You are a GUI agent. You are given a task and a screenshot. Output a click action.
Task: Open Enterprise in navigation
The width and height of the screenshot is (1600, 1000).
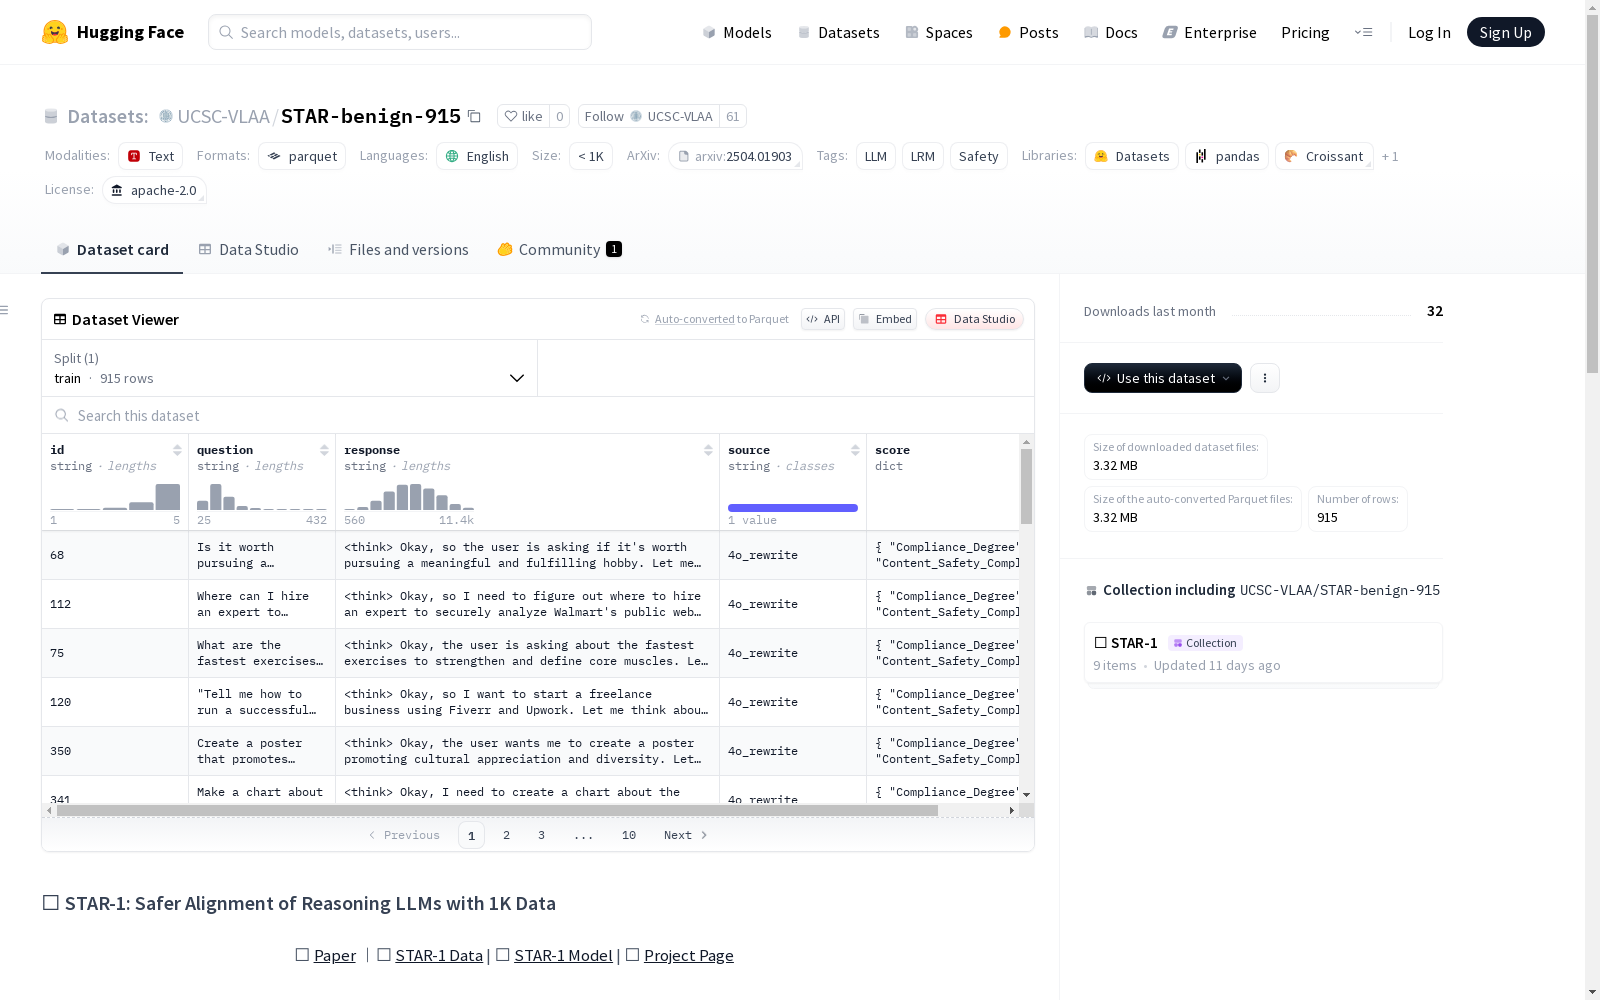[1209, 32]
